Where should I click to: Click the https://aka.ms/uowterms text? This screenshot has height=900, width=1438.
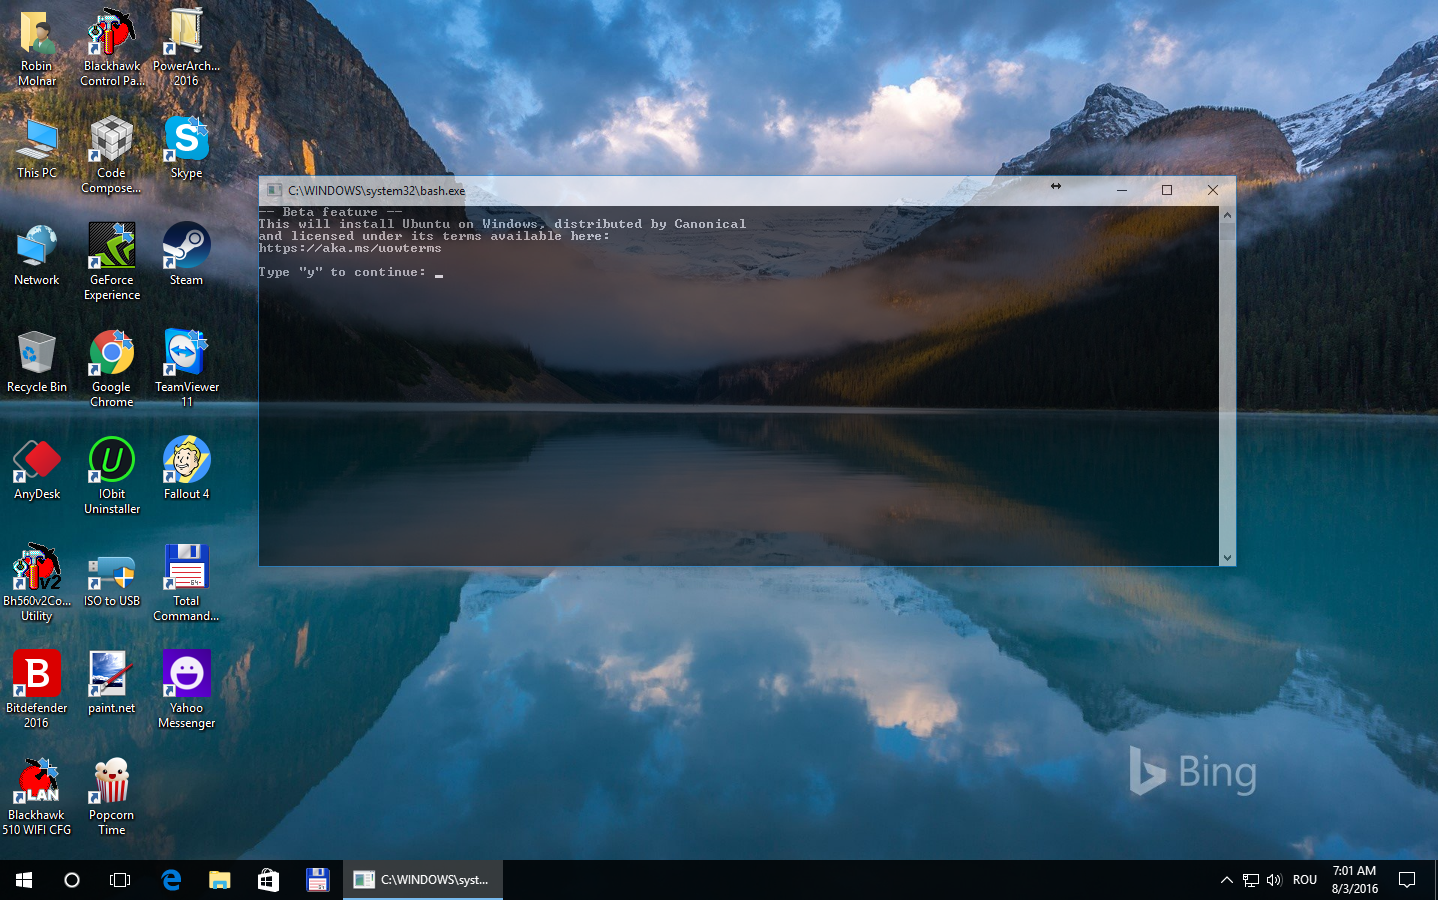click(350, 248)
